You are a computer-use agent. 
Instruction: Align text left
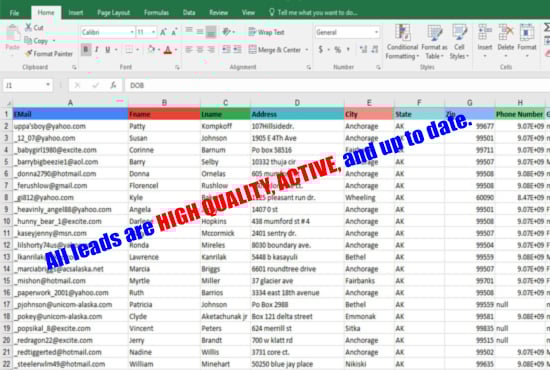point(189,49)
